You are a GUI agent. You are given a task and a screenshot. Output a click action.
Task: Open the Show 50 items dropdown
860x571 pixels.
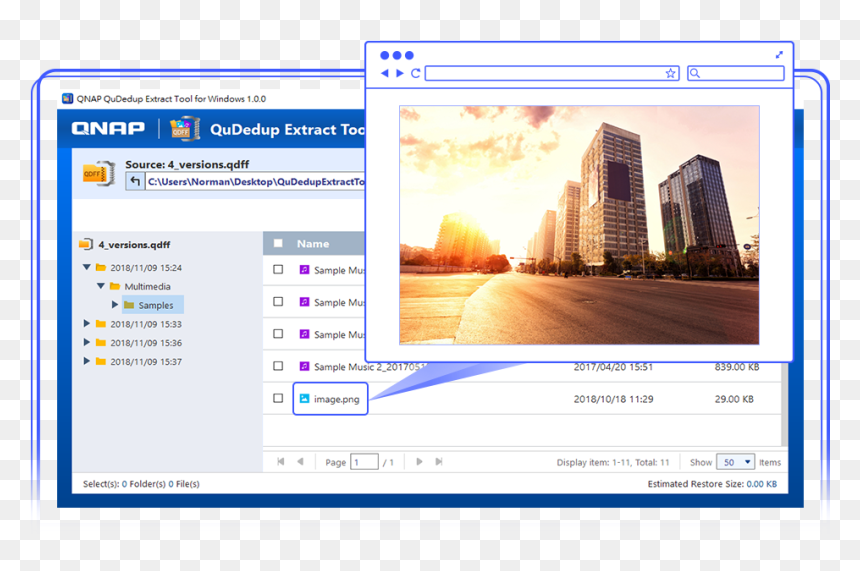pos(735,462)
